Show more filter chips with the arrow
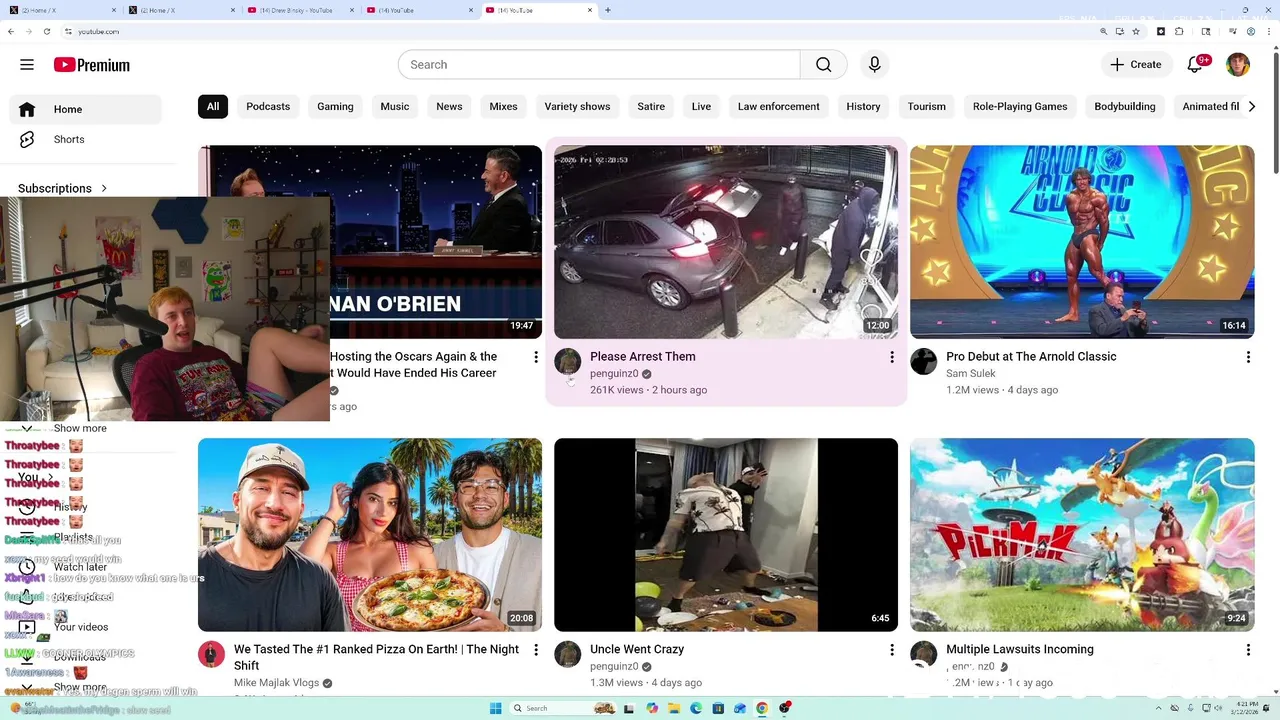This screenshot has width=1280, height=720. (x=1251, y=106)
